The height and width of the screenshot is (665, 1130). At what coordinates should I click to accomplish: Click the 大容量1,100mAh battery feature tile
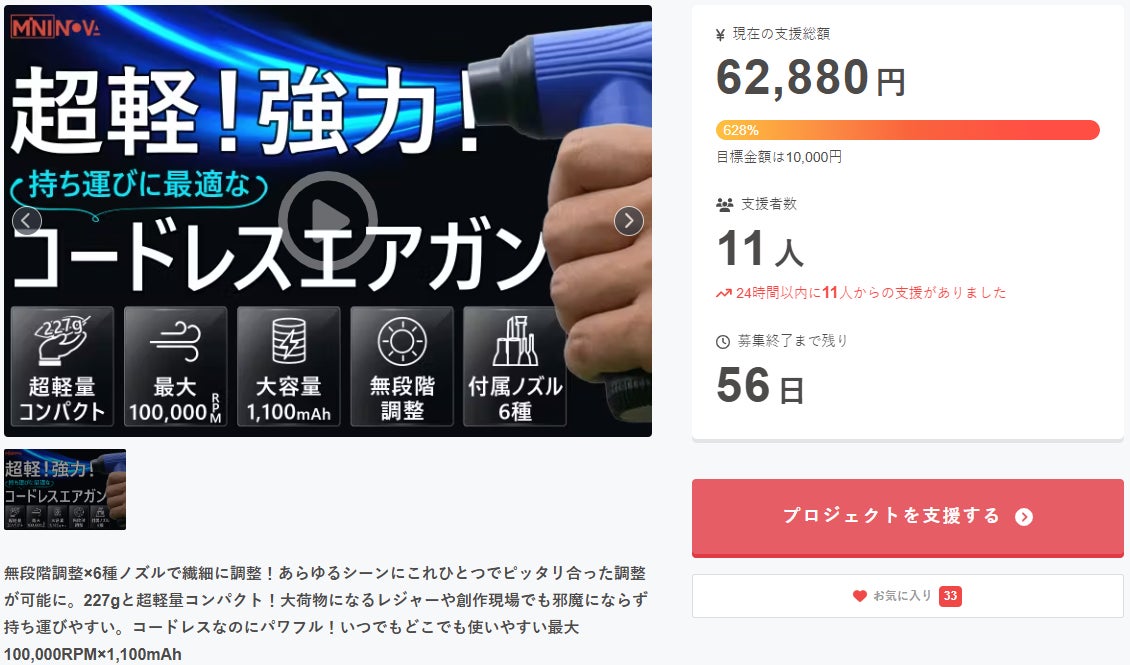point(289,366)
